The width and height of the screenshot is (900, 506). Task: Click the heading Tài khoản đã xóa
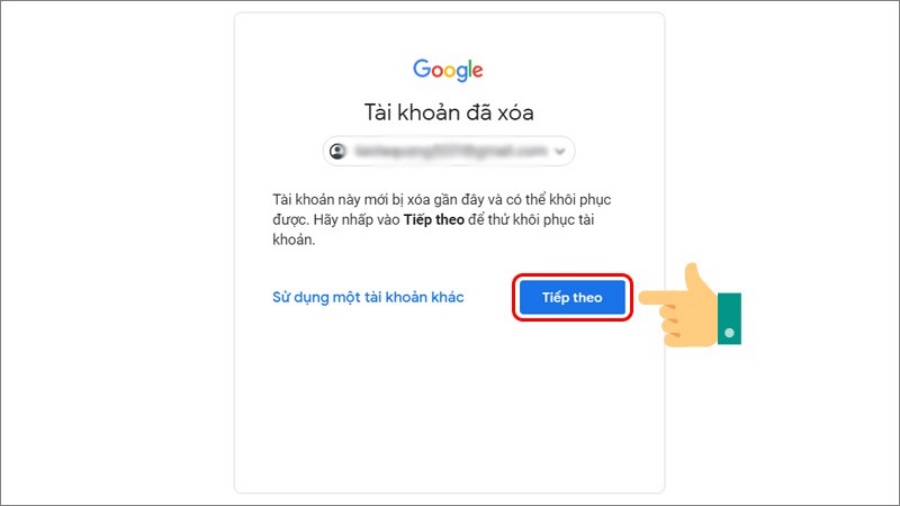(449, 112)
